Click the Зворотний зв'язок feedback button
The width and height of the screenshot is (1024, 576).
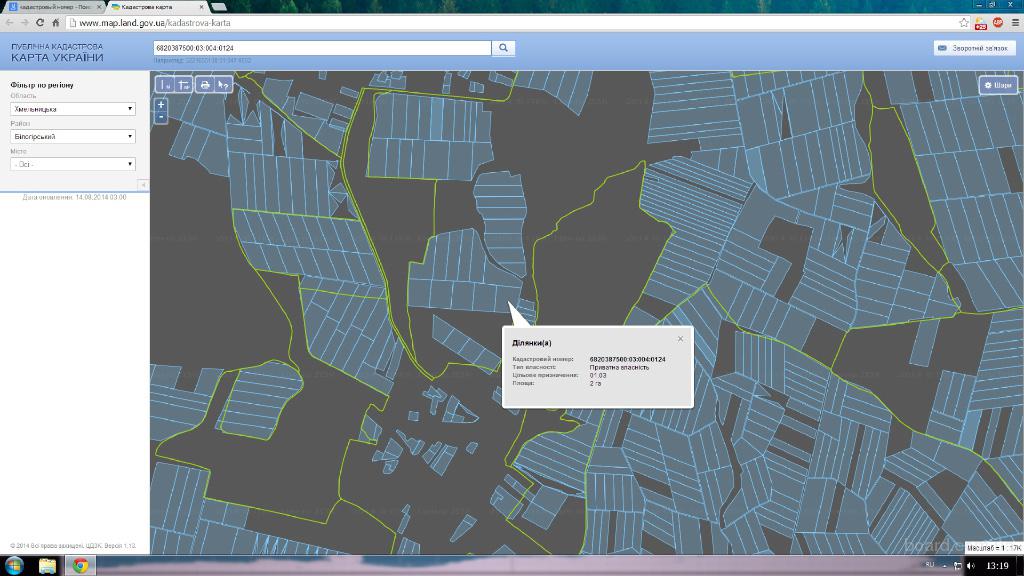pyautogui.click(x=974, y=47)
